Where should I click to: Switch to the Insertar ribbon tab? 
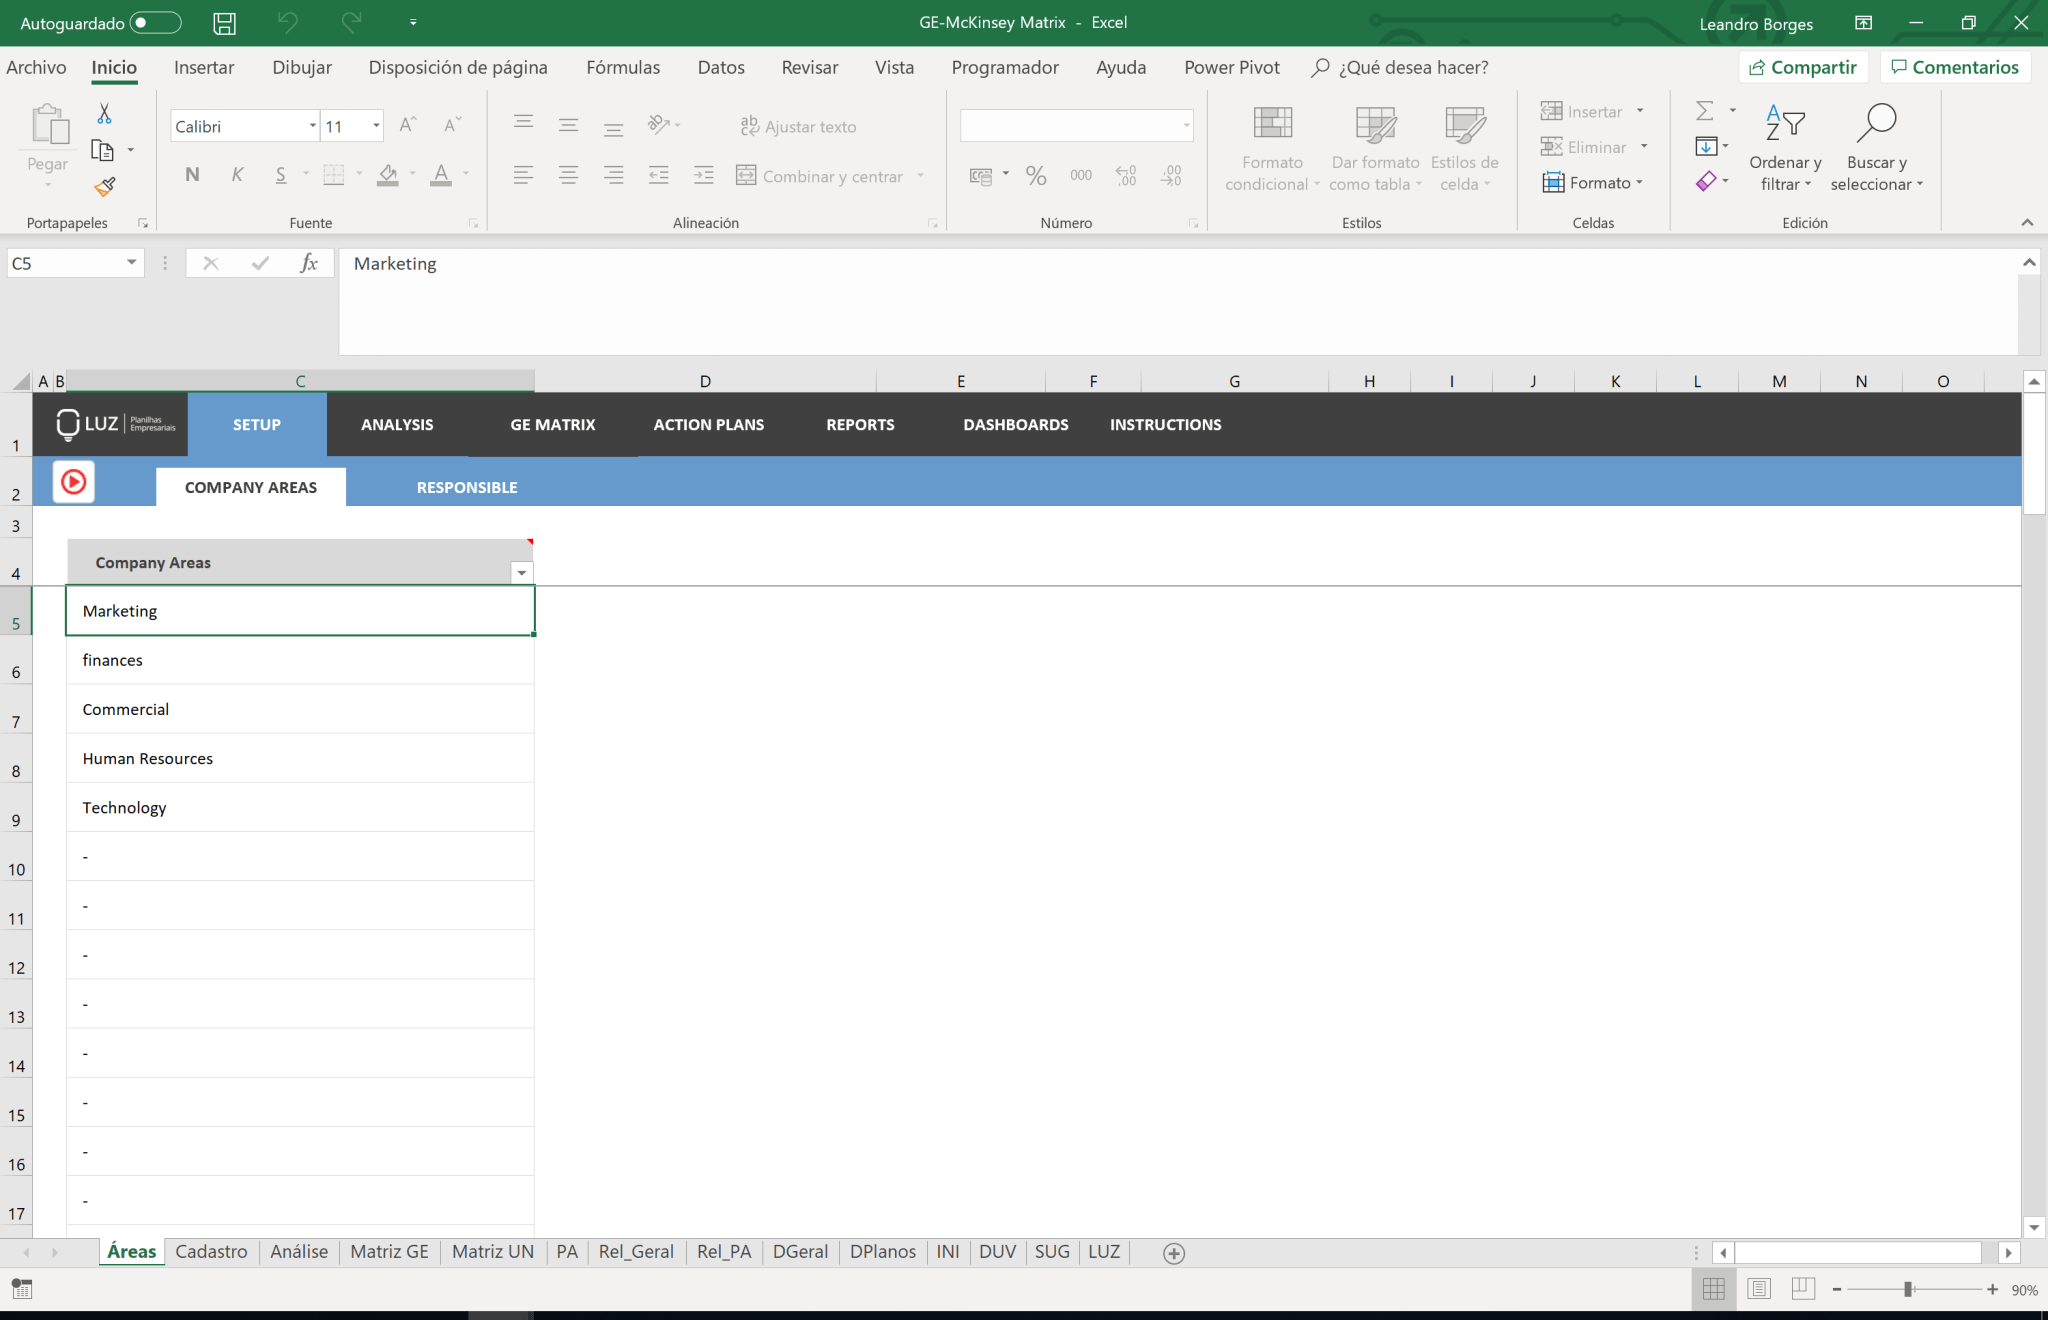[204, 67]
